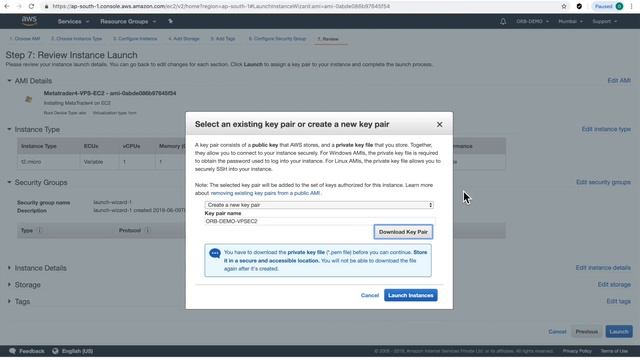Click the Edit tags link
640x360 pixels.
pos(618,301)
